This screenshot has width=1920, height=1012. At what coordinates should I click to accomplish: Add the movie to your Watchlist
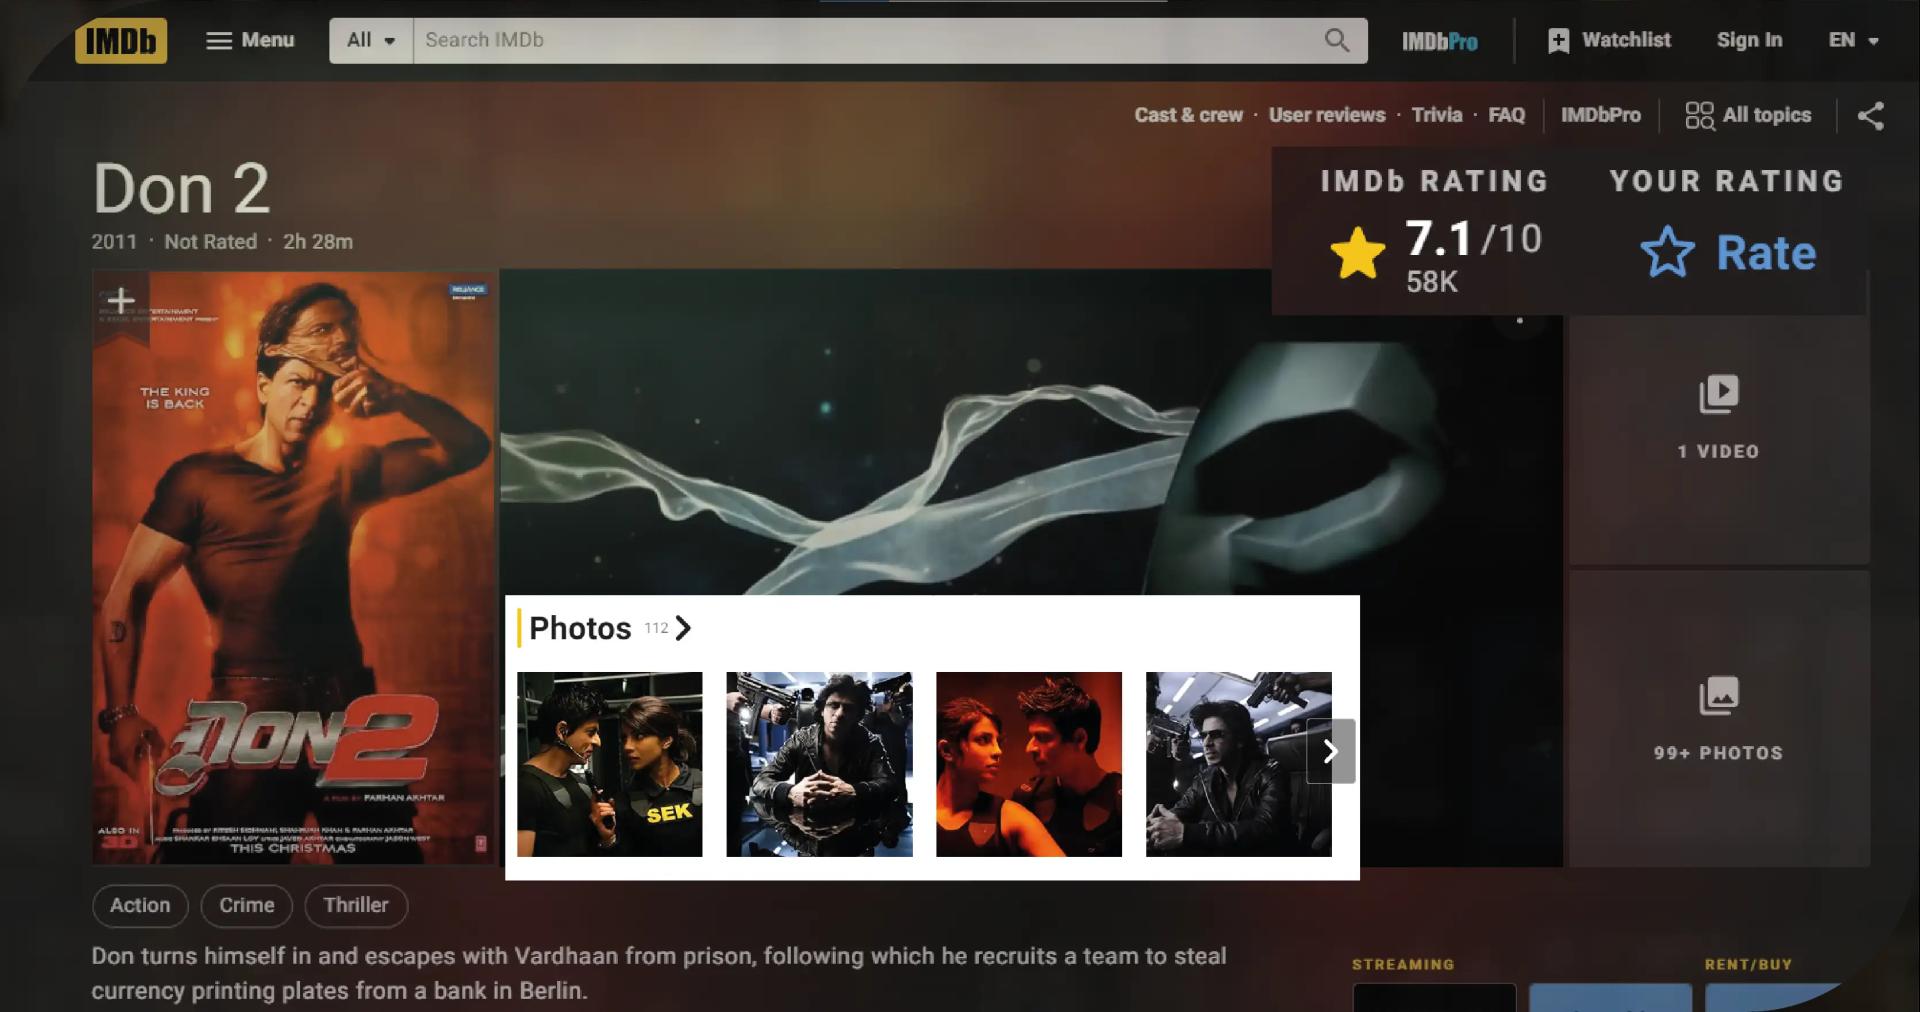[1607, 40]
